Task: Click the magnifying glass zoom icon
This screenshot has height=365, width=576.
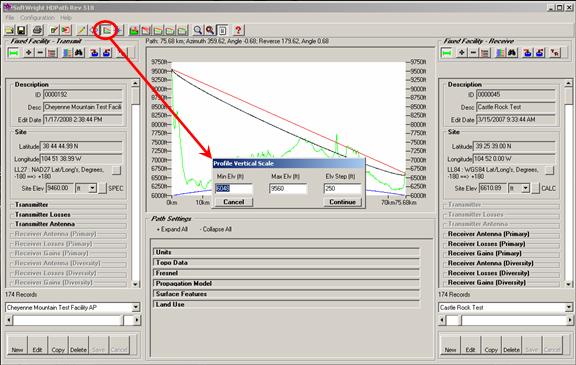Action: [198, 30]
